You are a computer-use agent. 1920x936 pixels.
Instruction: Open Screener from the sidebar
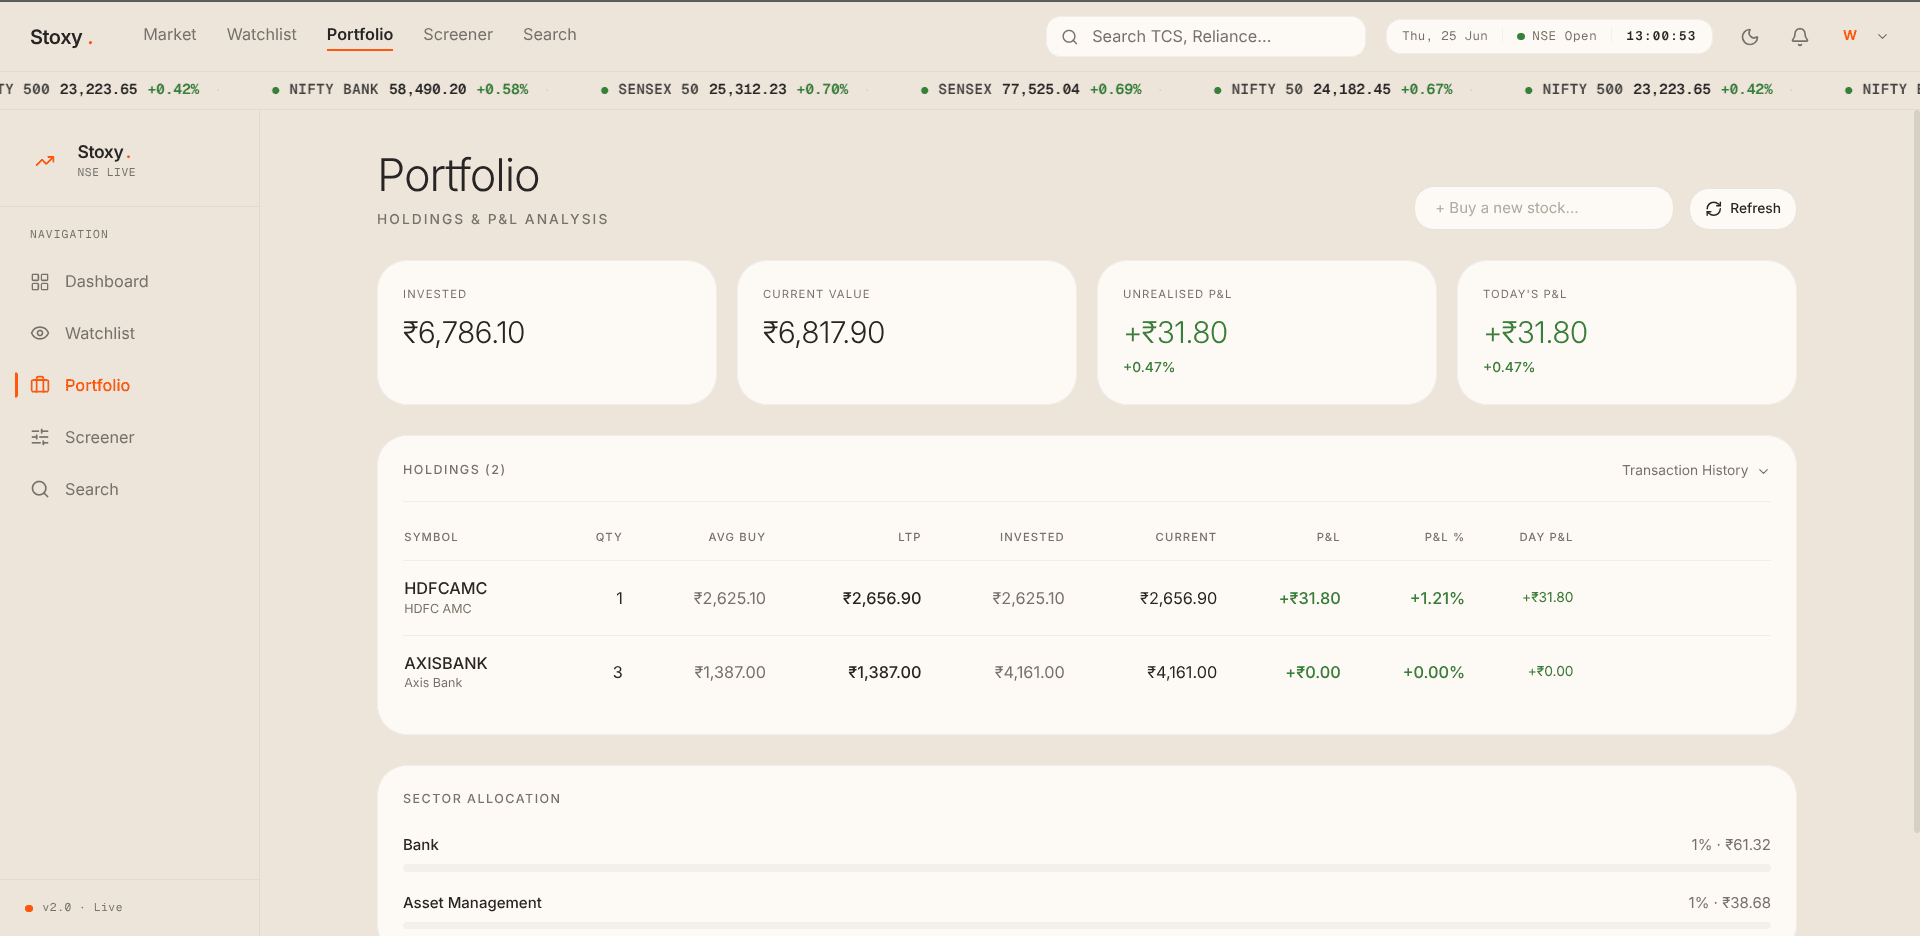pos(130,438)
